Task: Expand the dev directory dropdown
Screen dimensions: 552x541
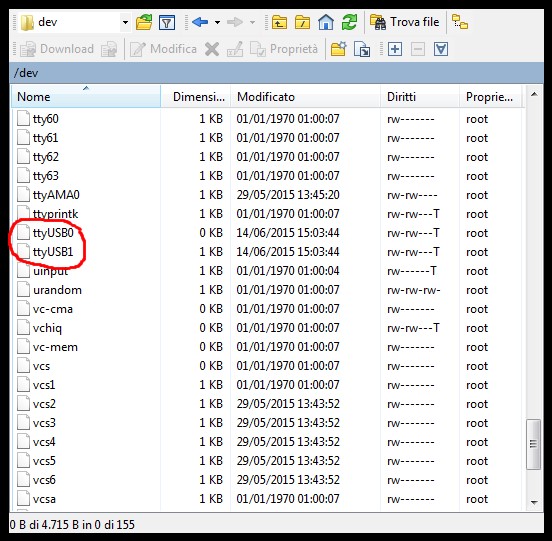Action: [125, 23]
